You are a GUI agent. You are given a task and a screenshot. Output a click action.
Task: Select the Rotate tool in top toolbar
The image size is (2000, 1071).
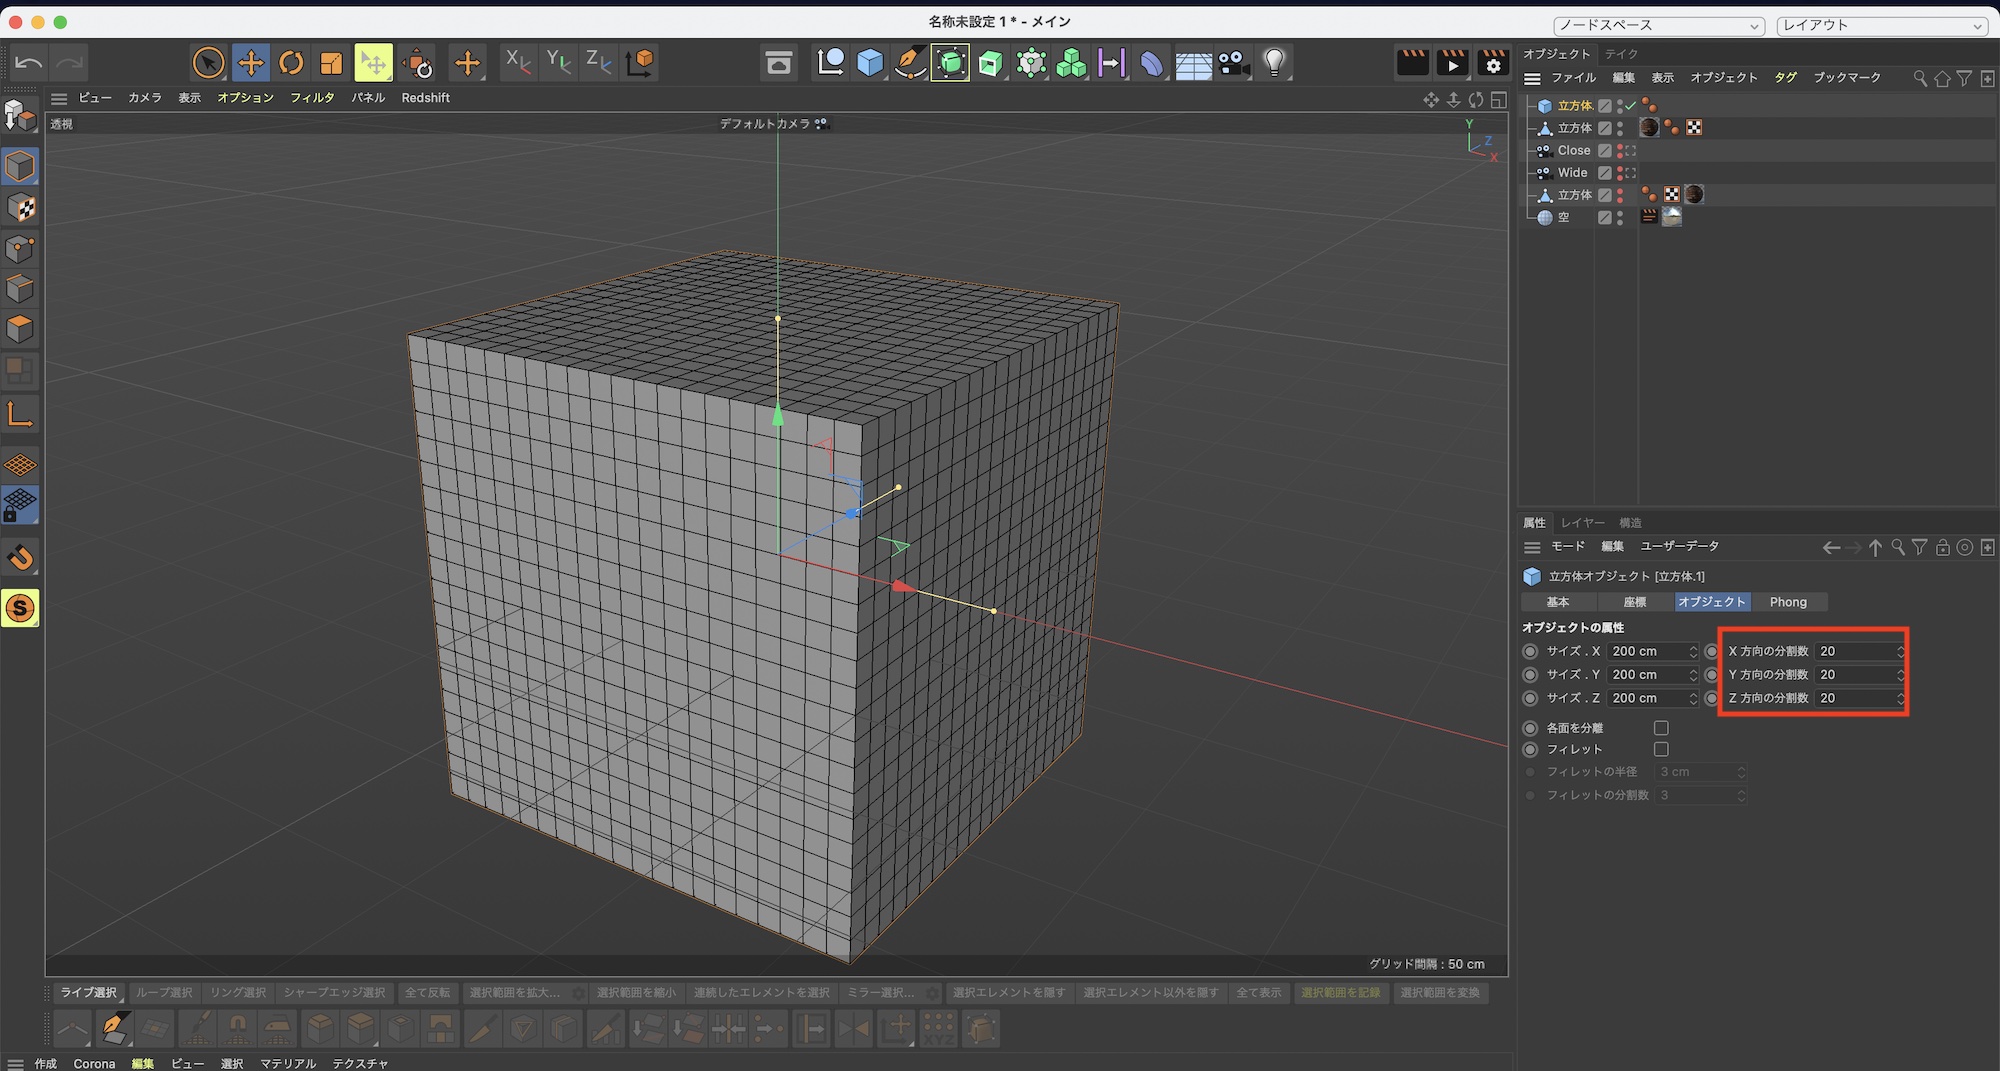291,63
